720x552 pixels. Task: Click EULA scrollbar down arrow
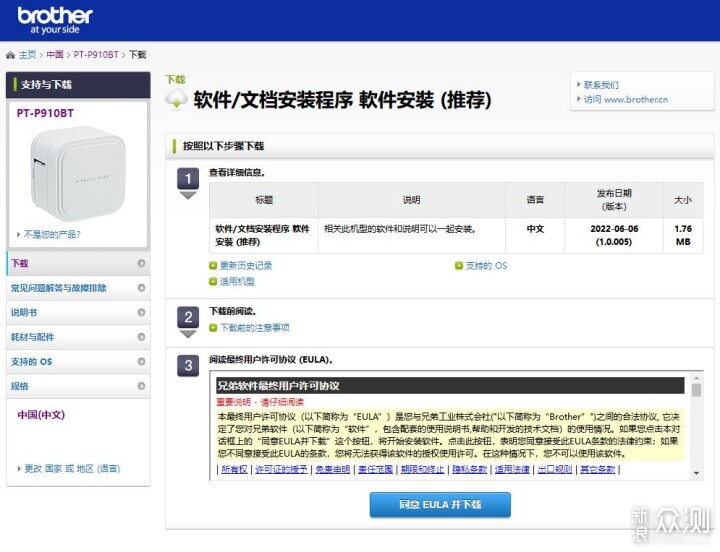point(697,473)
